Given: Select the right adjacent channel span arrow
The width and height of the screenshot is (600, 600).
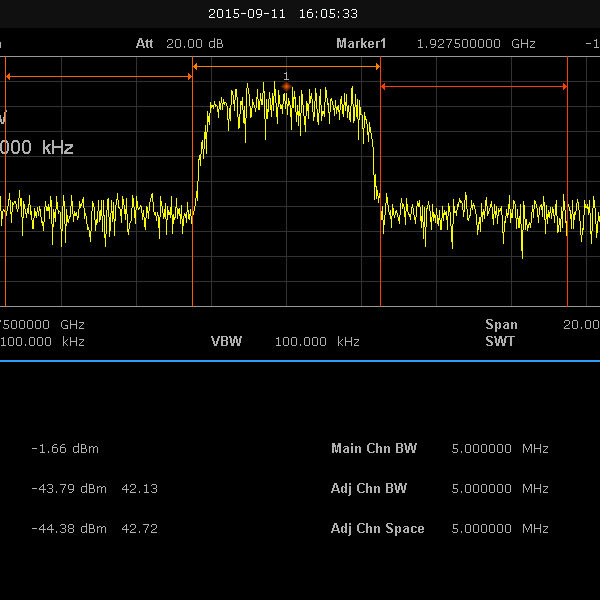Looking at the screenshot, I should point(474,87).
